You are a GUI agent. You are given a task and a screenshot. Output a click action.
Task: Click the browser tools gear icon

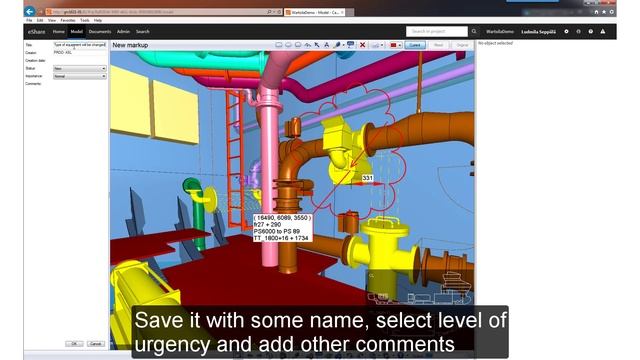(x=611, y=12)
